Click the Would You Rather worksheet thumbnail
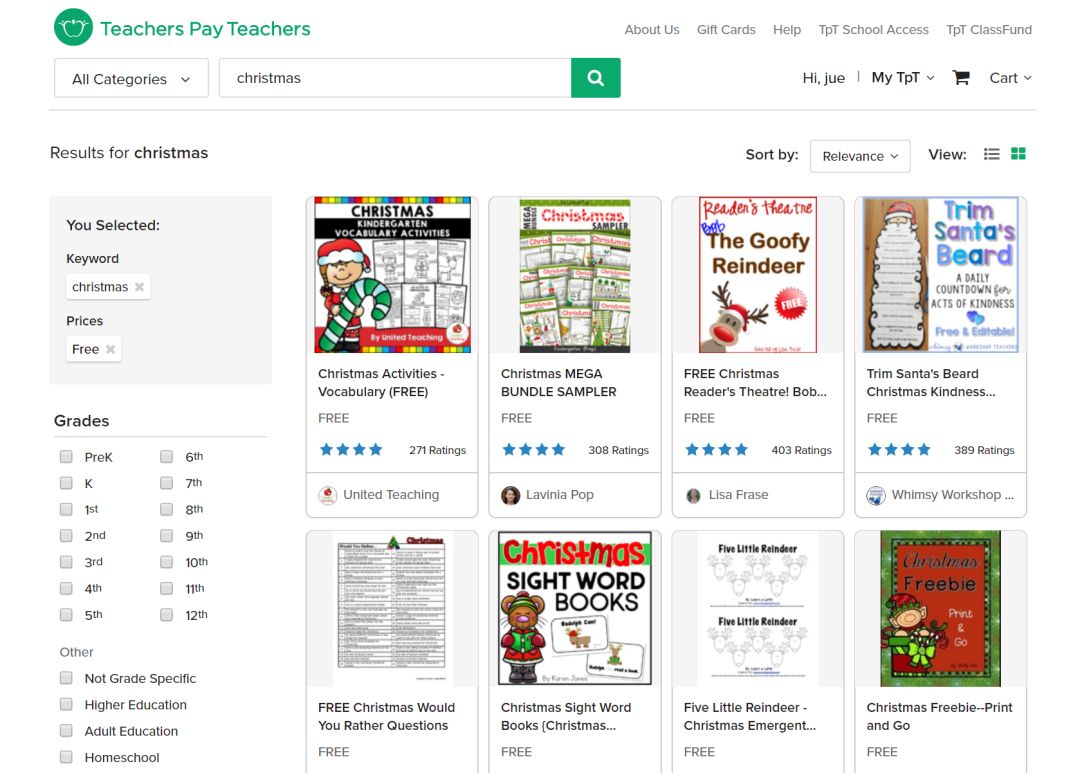1080x773 pixels. 392,608
